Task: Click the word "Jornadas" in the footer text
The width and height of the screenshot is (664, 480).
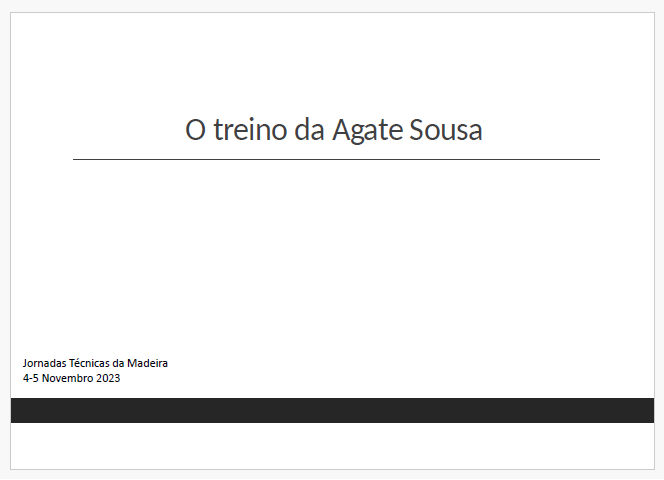Action: point(44,363)
